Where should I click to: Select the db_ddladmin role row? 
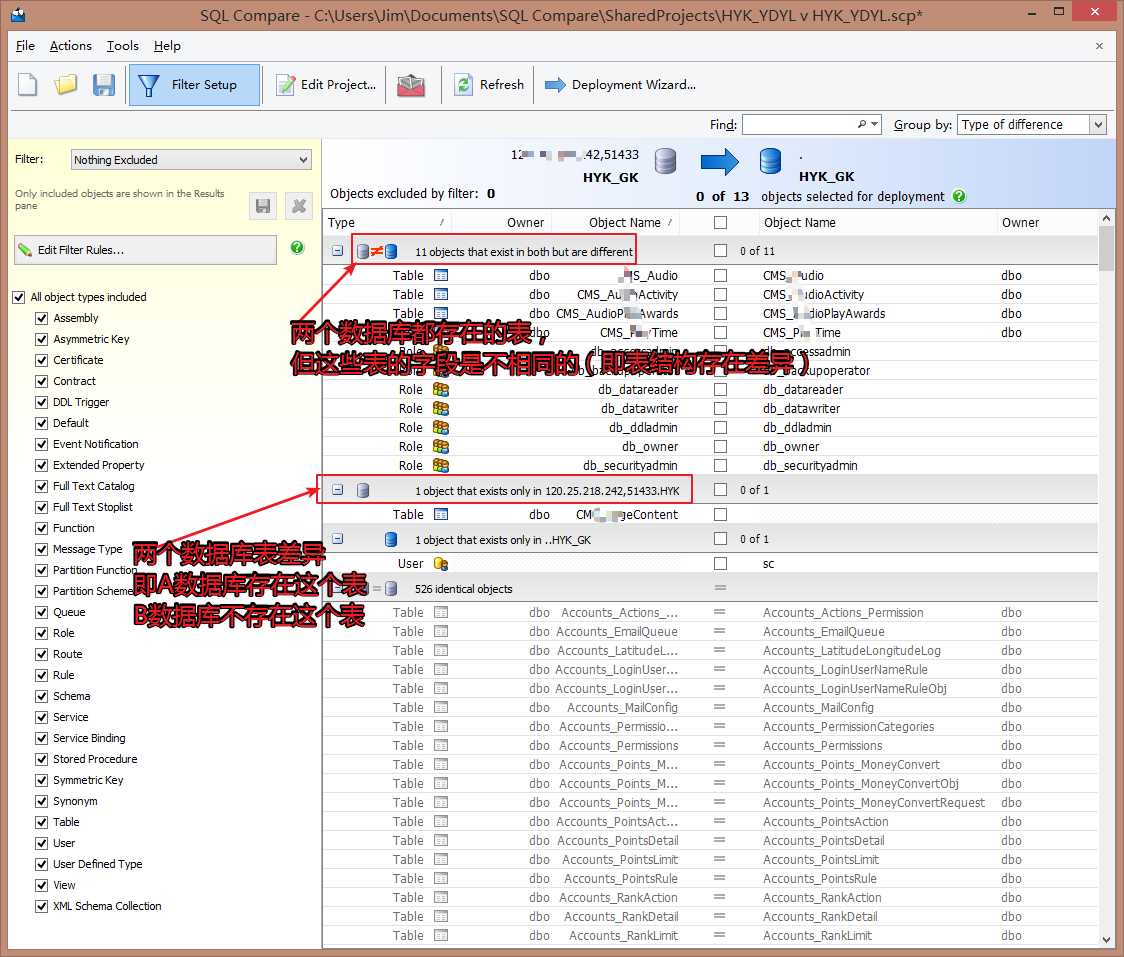pyautogui.click(x=710, y=427)
